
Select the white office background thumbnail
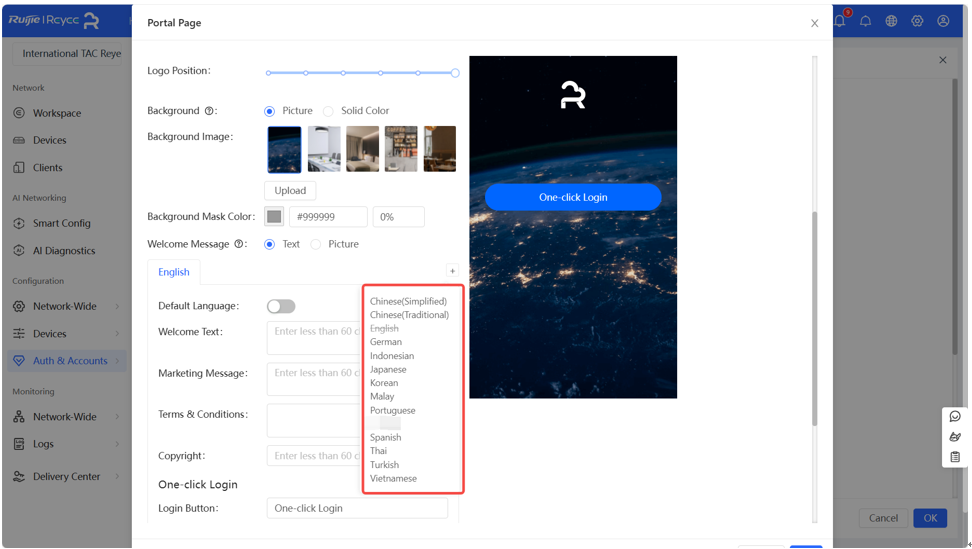(324, 149)
